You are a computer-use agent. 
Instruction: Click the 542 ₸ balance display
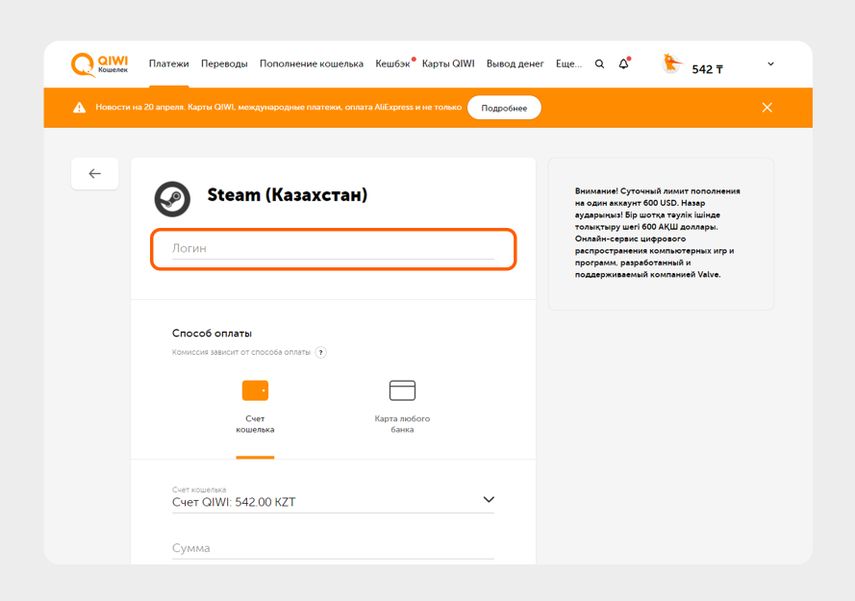(x=707, y=69)
